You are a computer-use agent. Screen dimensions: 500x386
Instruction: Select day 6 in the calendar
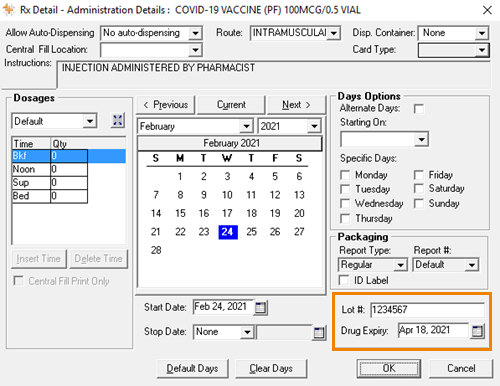[x=299, y=176]
